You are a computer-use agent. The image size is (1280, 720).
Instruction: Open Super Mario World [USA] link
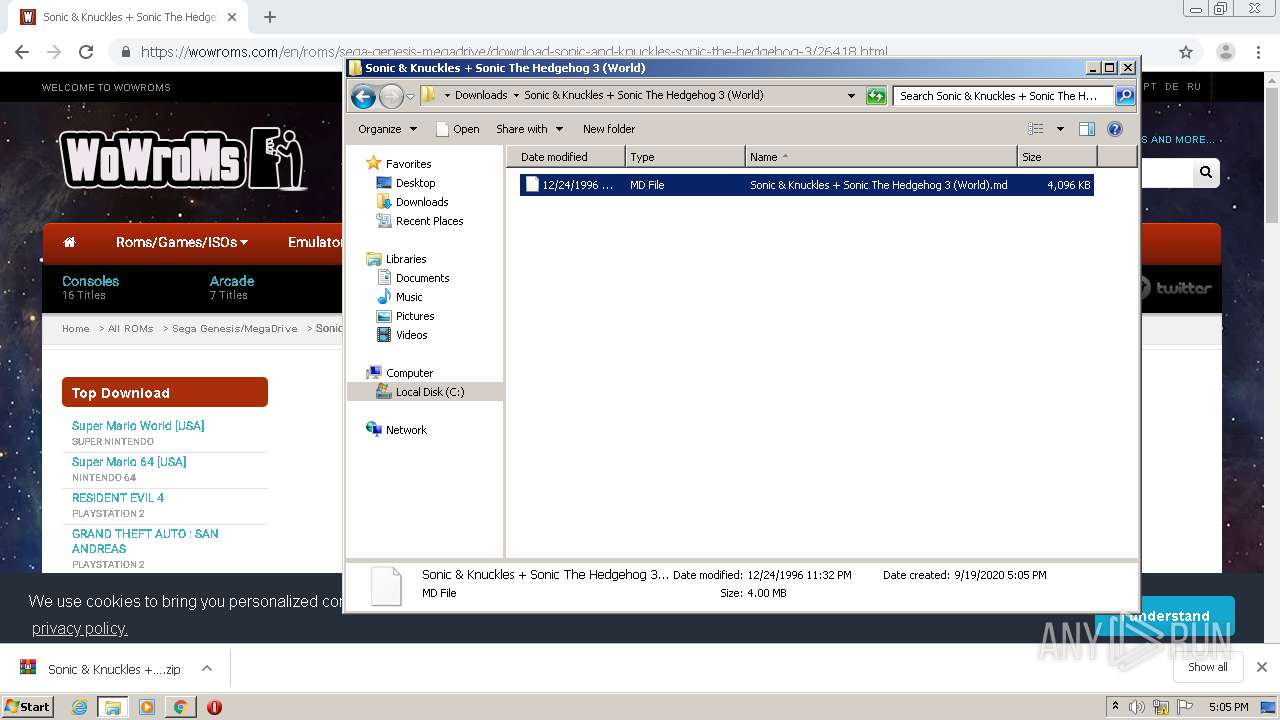coord(138,426)
